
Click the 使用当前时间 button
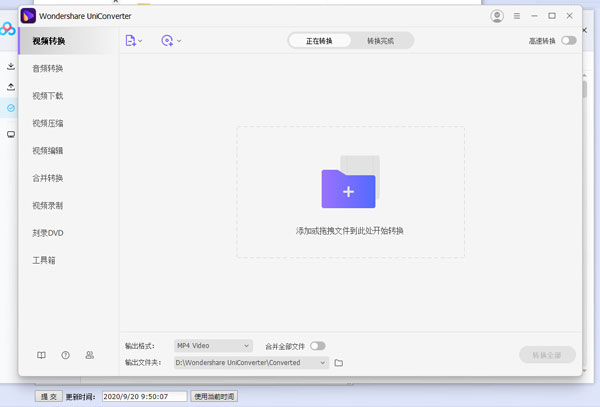(x=214, y=397)
